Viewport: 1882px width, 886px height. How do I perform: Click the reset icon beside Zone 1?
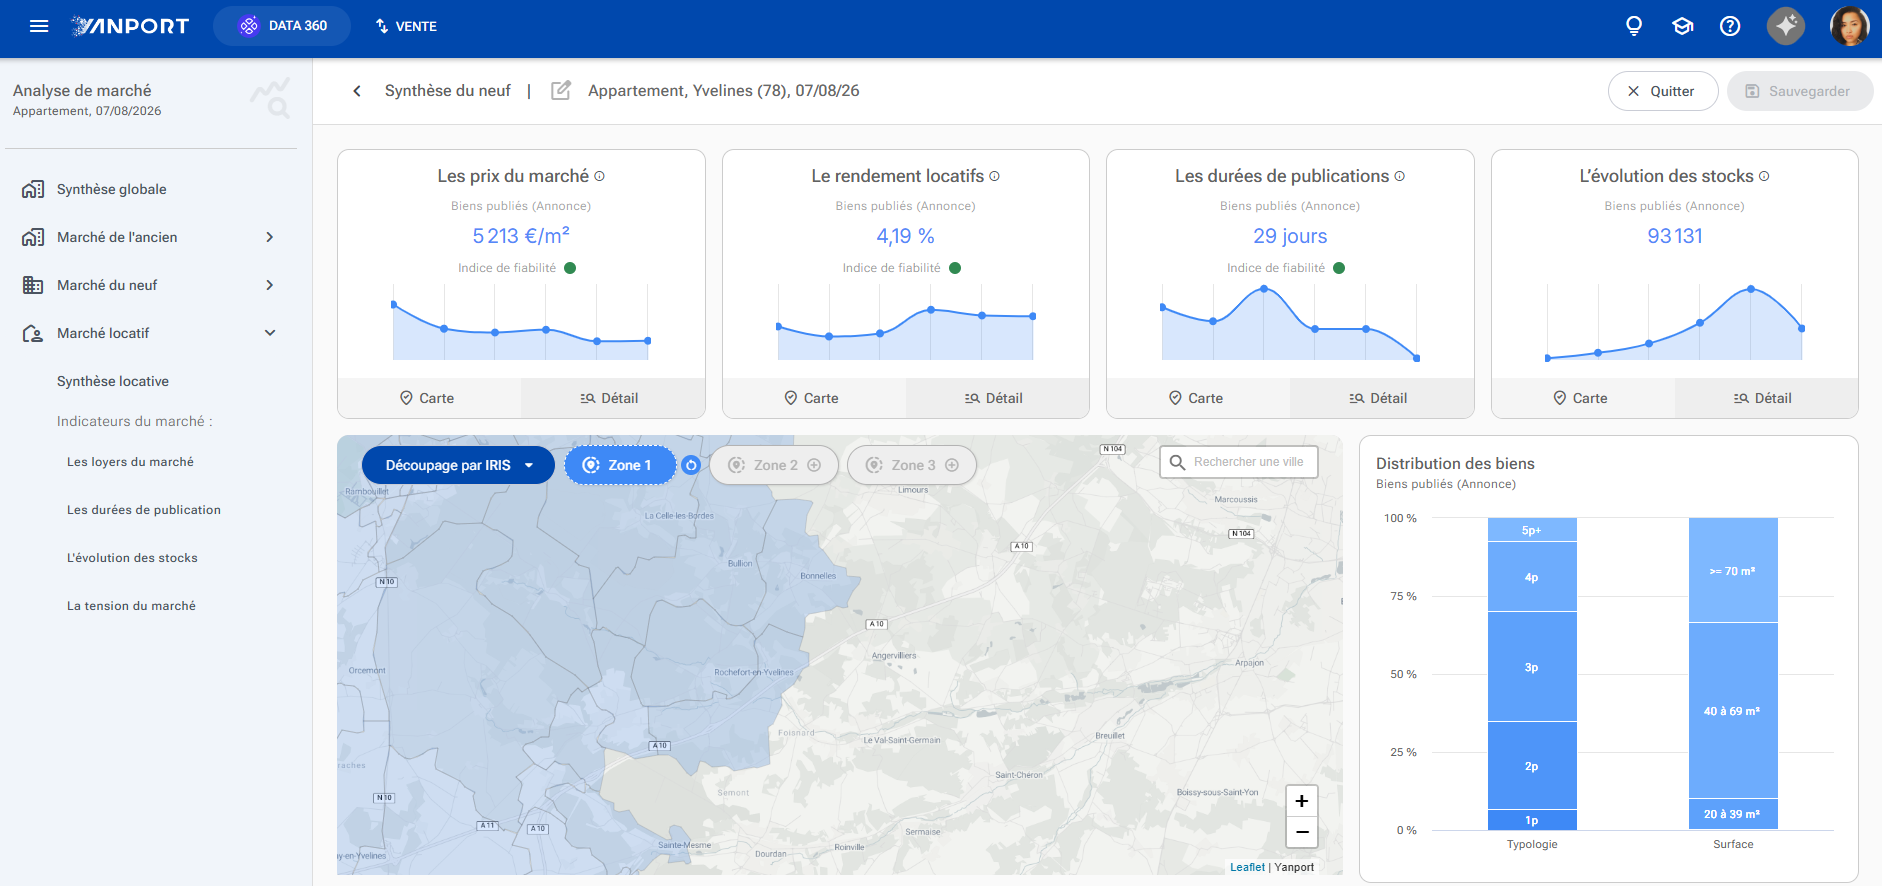(x=691, y=465)
